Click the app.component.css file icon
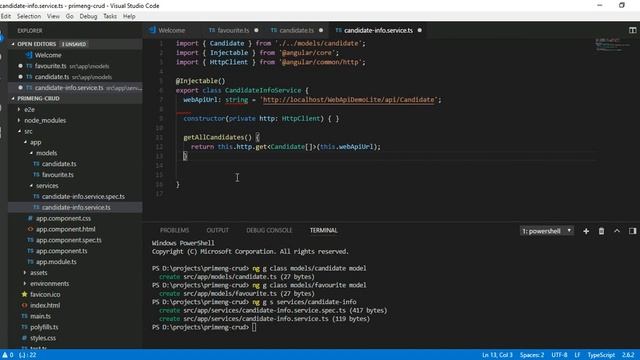 (30, 218)
